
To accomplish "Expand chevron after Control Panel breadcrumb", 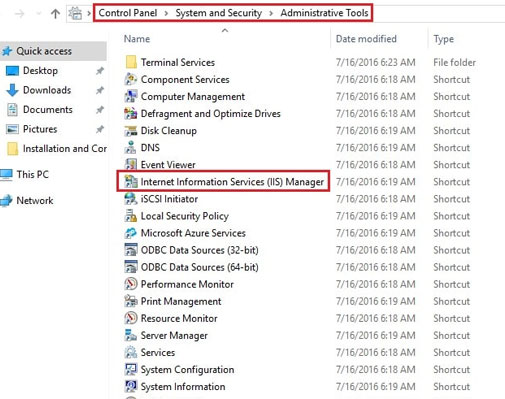I will 166,13.
